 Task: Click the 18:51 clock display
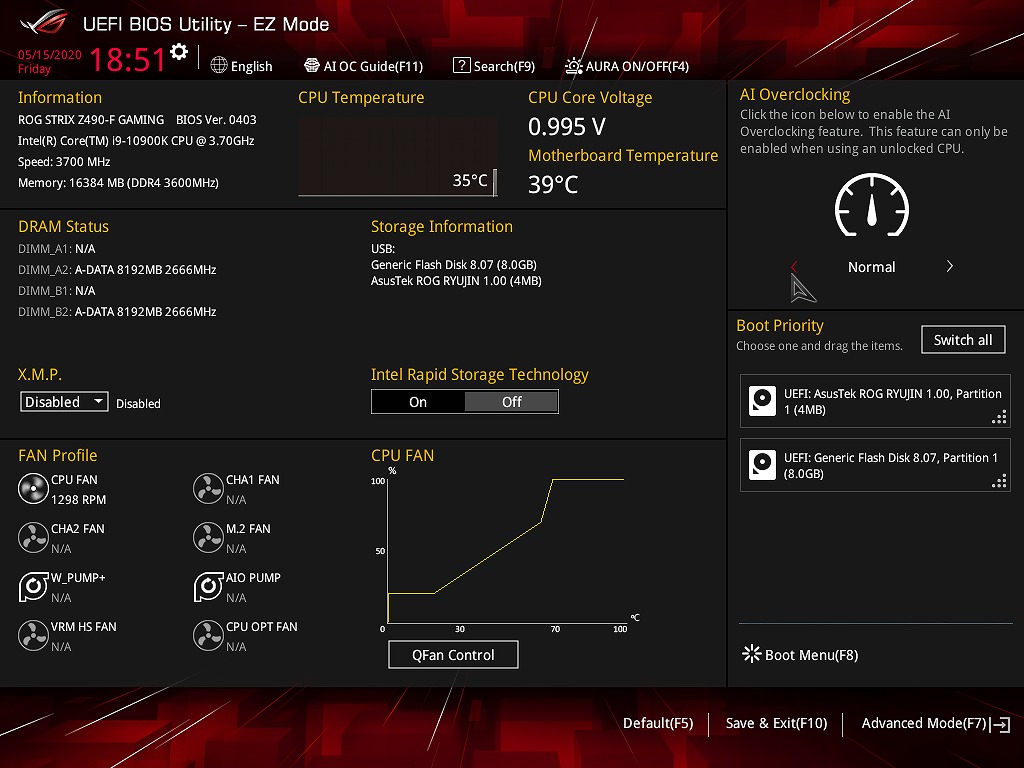click(x=128, y=59)
